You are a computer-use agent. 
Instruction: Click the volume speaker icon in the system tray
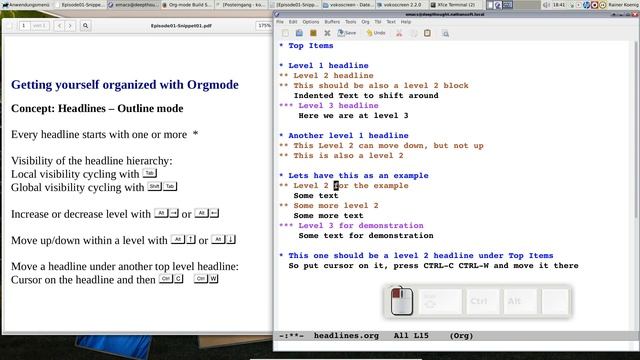pos(546,5)
